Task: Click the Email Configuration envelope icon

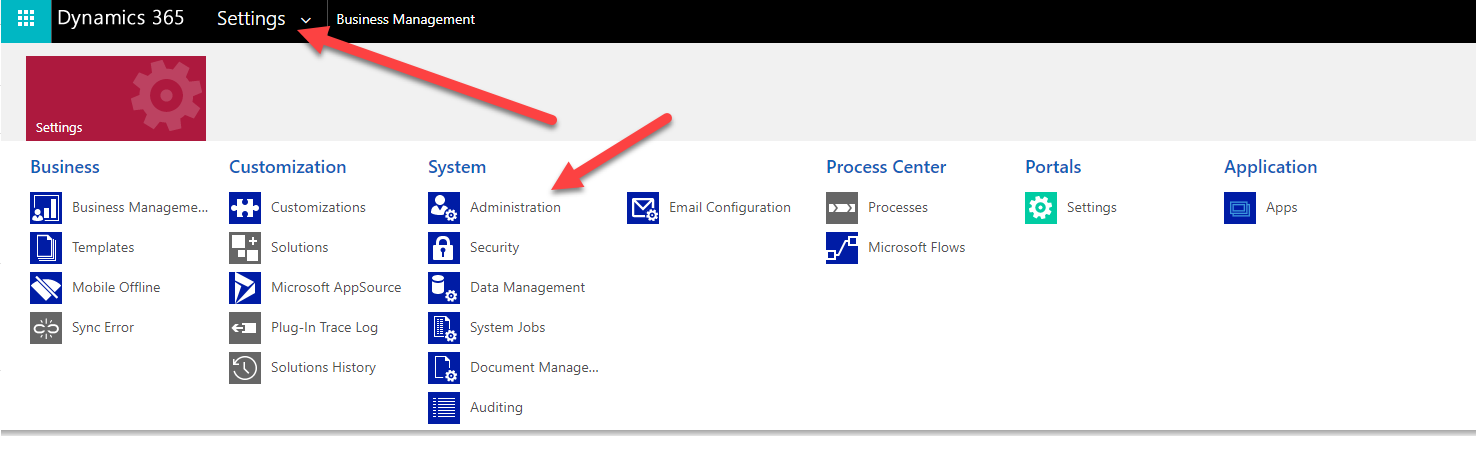Action: [x=643, y=208]
